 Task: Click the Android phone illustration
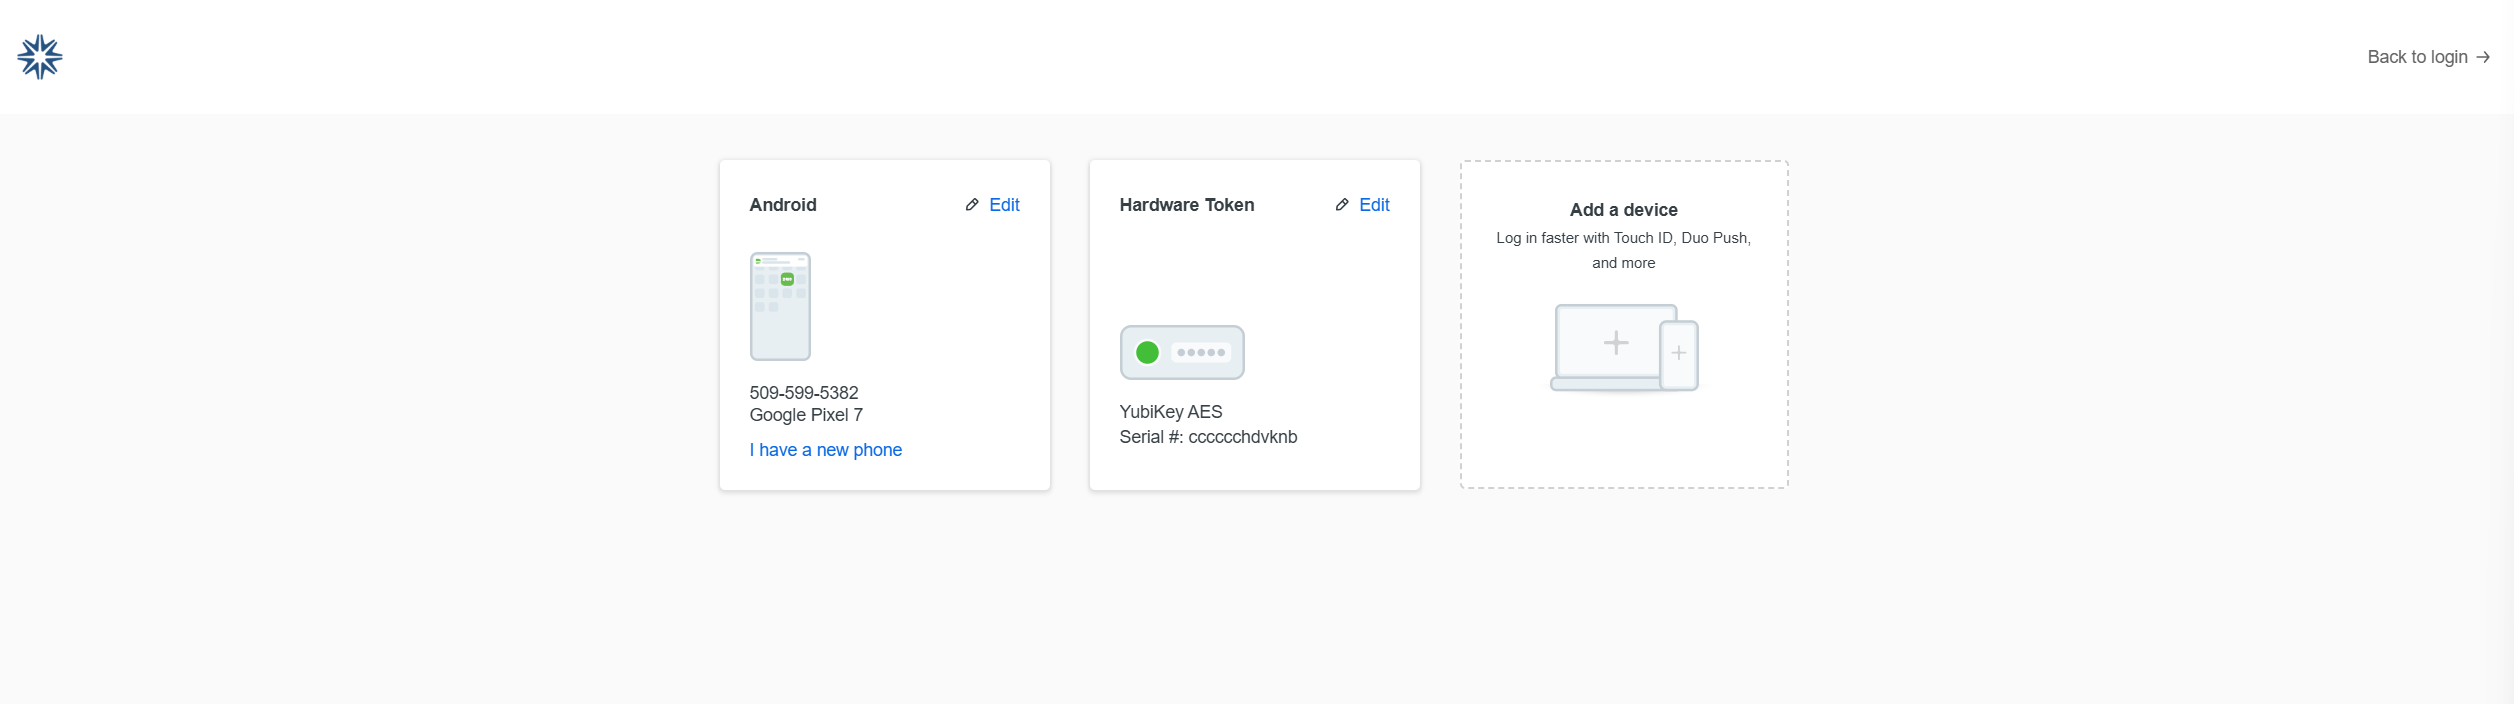tap(780, 306)
